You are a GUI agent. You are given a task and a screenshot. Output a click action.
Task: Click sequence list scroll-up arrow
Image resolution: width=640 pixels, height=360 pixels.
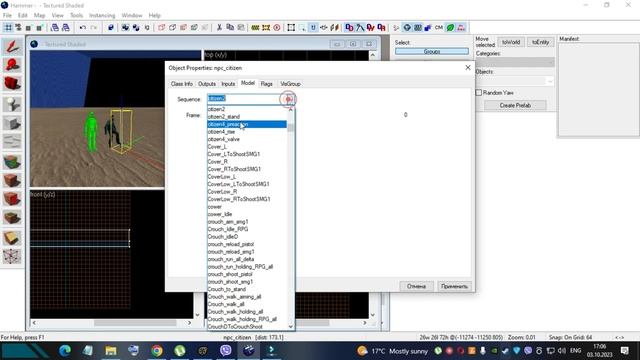pos(291,109)
